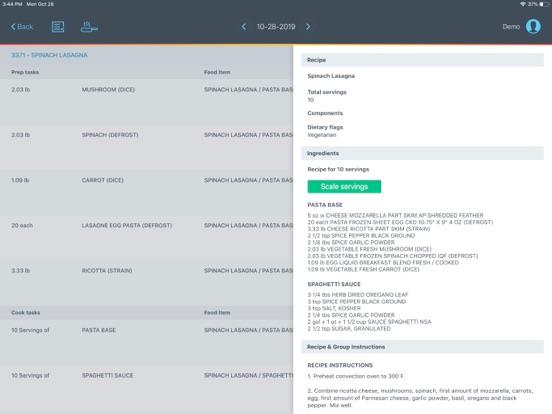The height and width of the screenshot is (414, 552).
Task: Select the Lasagne Egg Pasta (Defrost) task
Action: click(x=146, y=237)
